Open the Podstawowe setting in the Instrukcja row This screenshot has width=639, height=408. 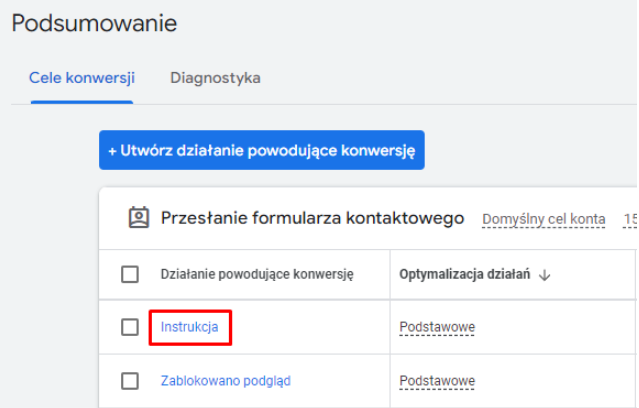(x=437, y=327)
